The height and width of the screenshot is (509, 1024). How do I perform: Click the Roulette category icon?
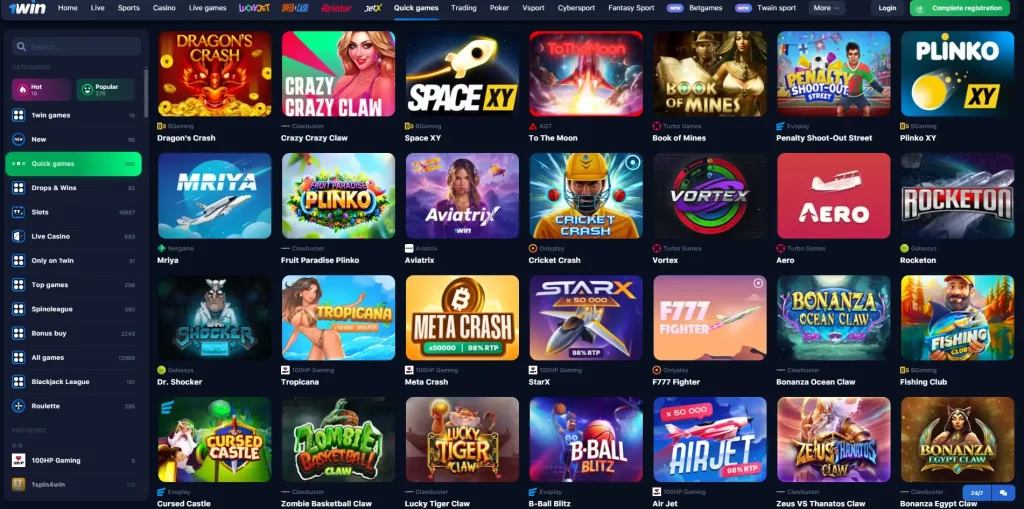click(18, 406)
